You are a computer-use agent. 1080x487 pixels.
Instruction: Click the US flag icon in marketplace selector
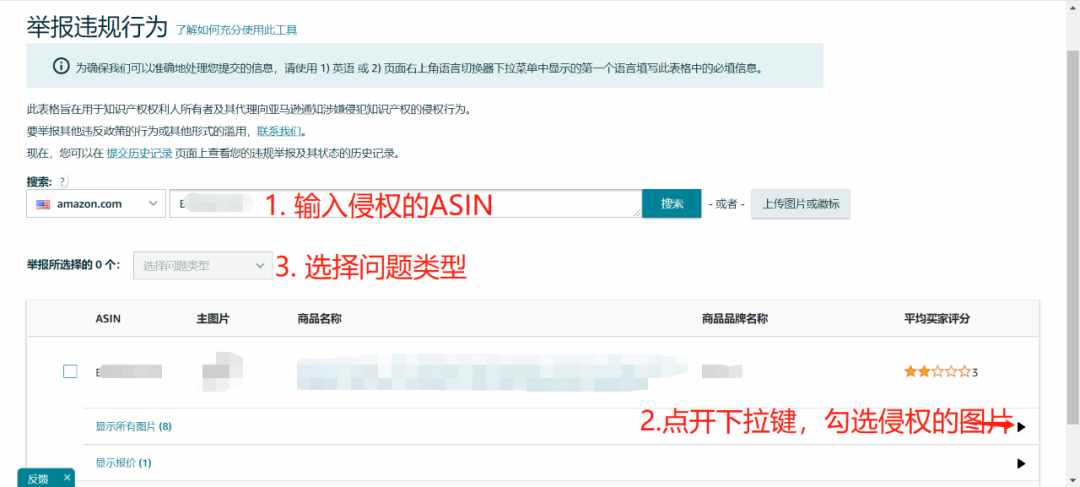[x=43, y=204]
